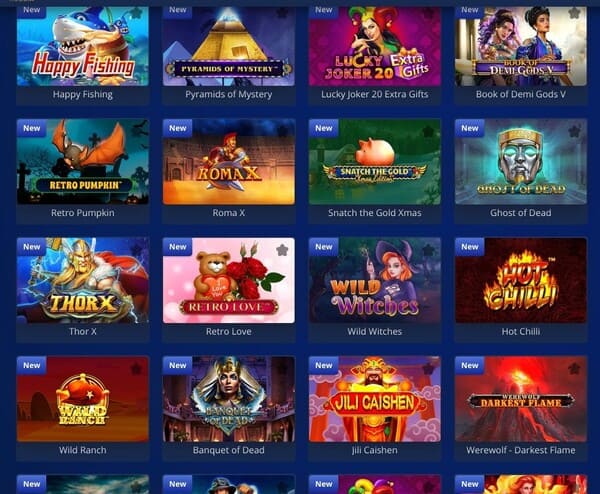Toggle favorite star on Retro Love
Viewport: 600px width, 494px height.
click(x=282, y=250)
